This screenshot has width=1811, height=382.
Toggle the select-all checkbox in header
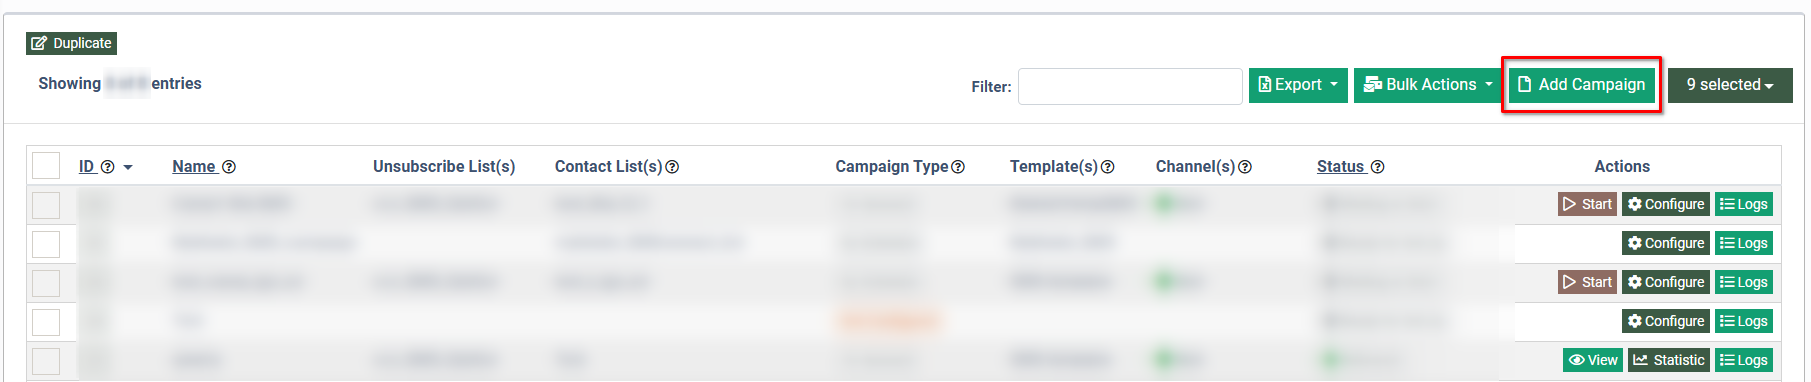[x=46, y=166]
